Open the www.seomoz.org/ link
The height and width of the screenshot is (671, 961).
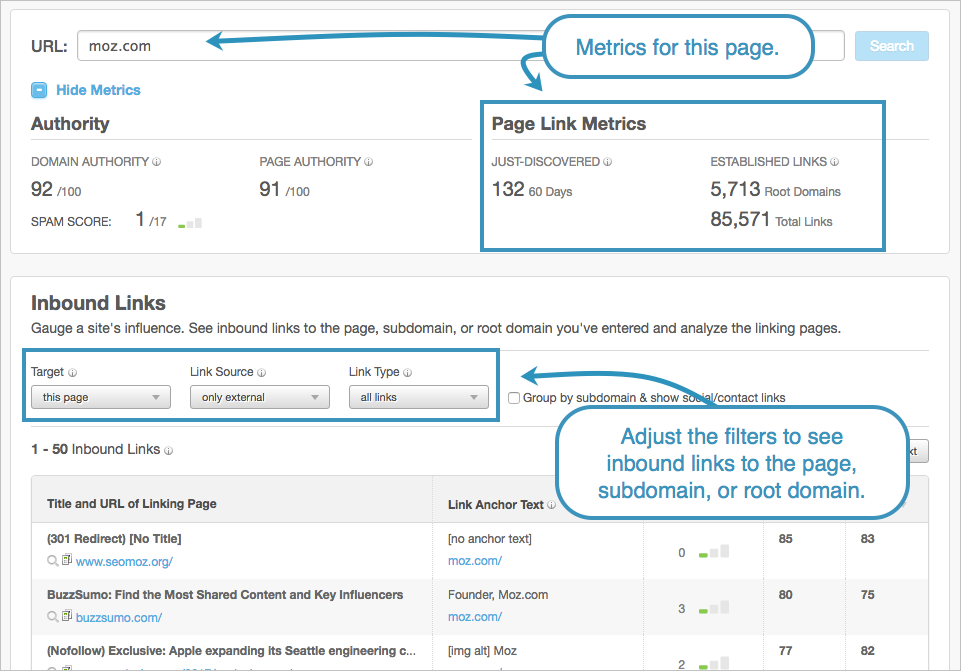[x=124, y=561]
